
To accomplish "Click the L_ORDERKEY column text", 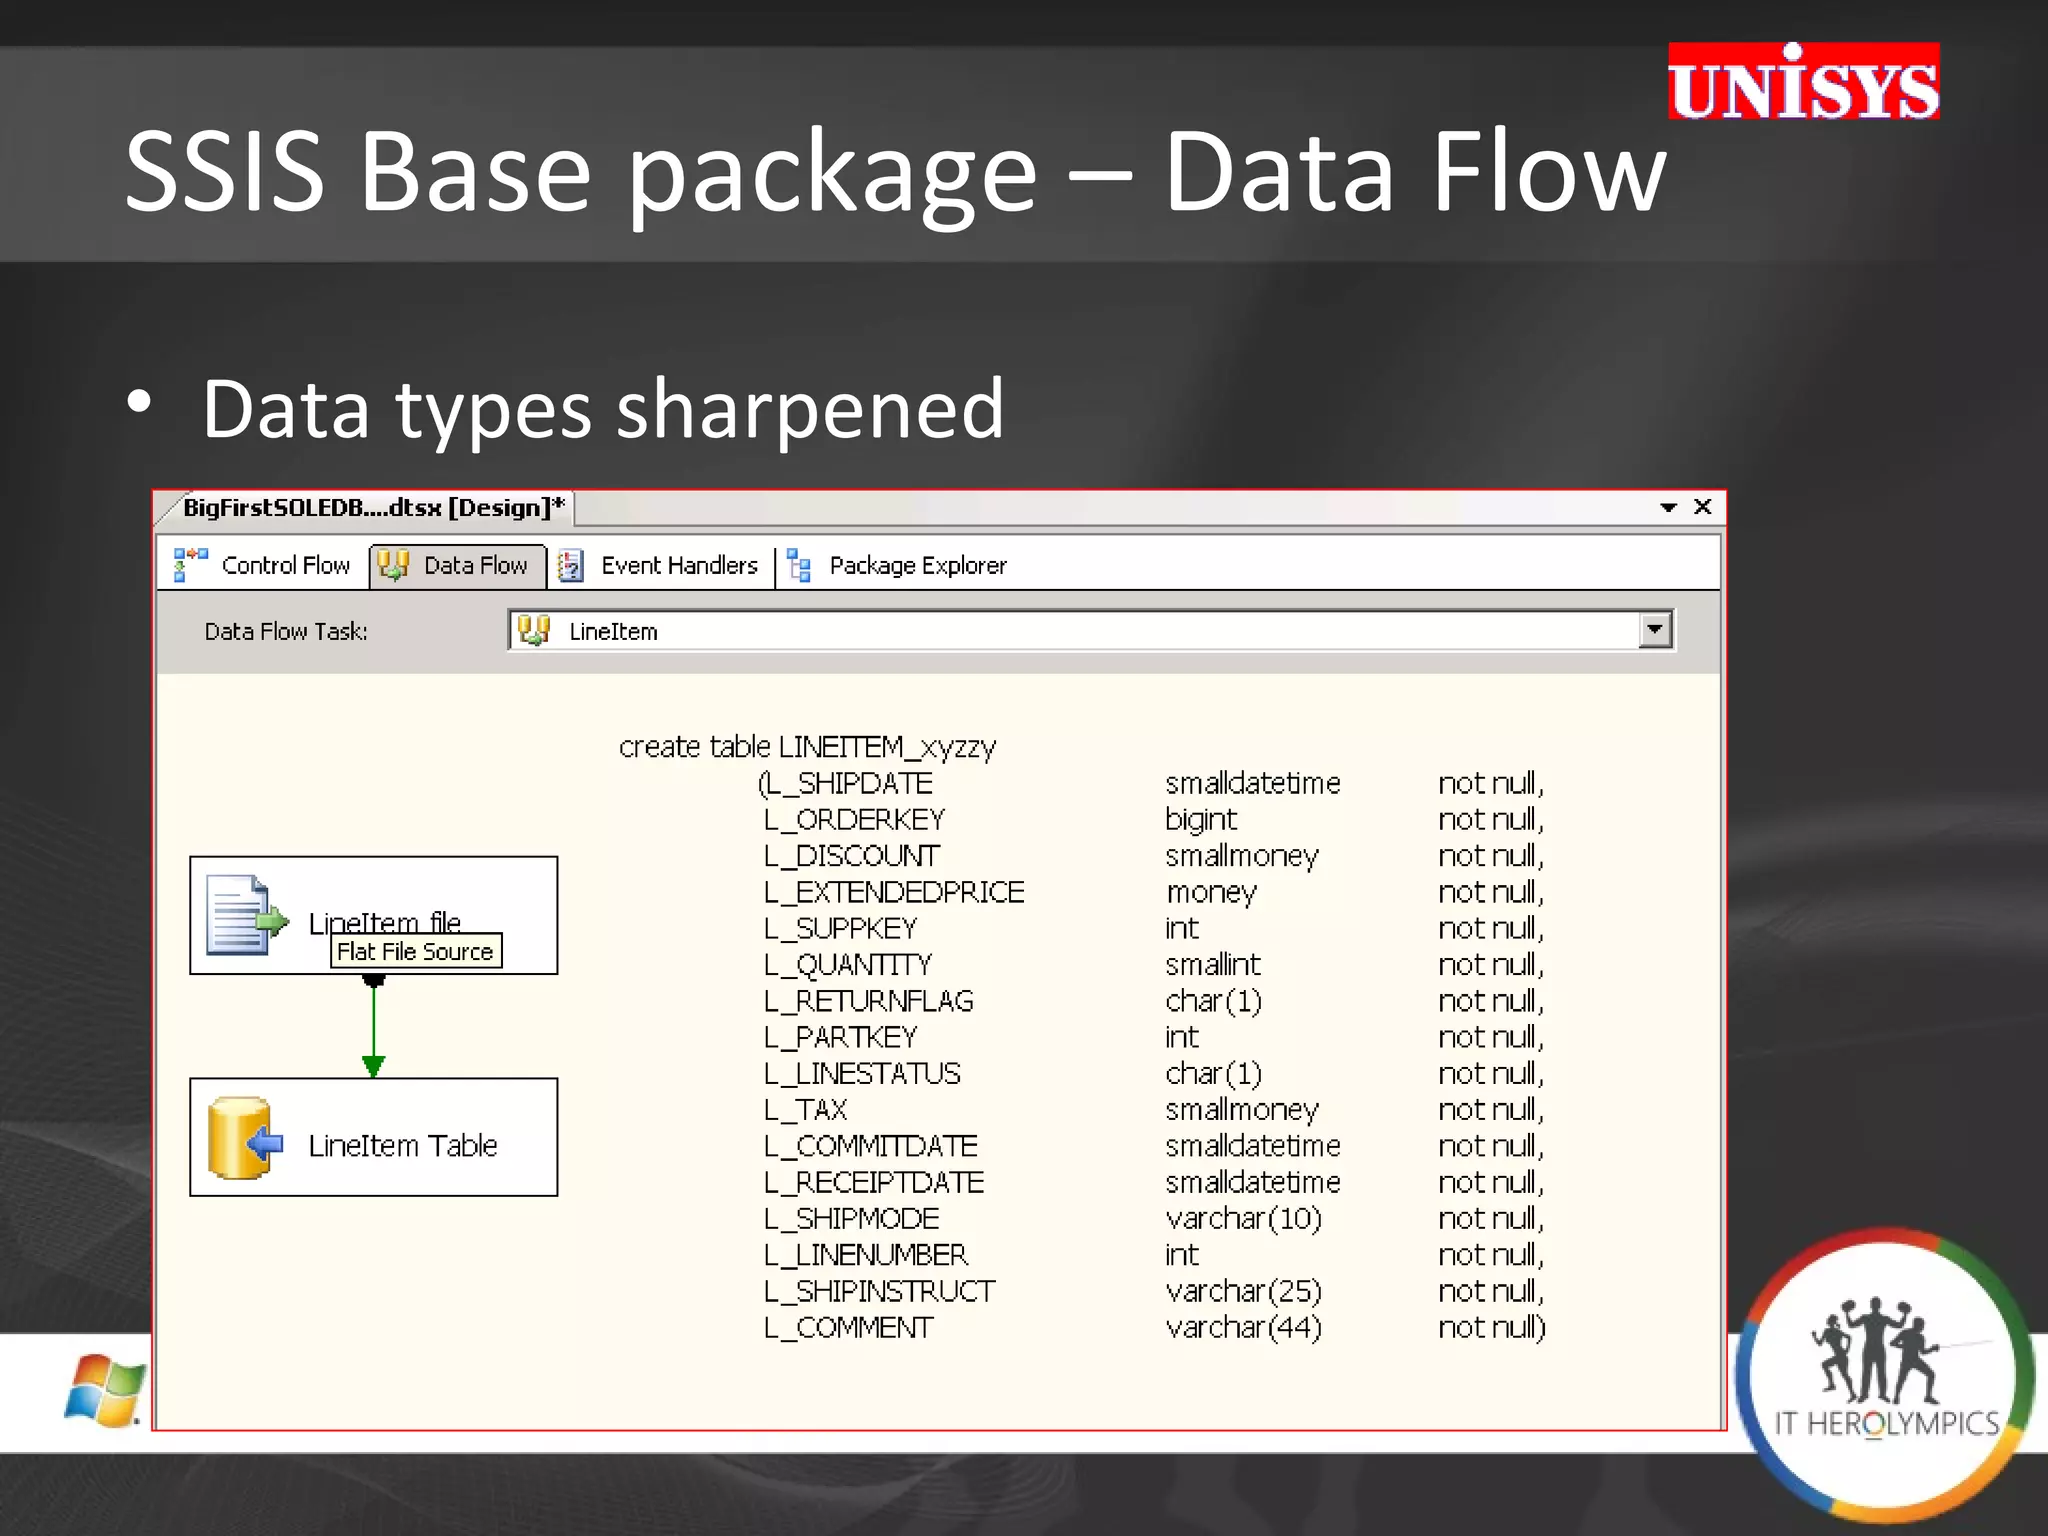I will click(854, 819).
